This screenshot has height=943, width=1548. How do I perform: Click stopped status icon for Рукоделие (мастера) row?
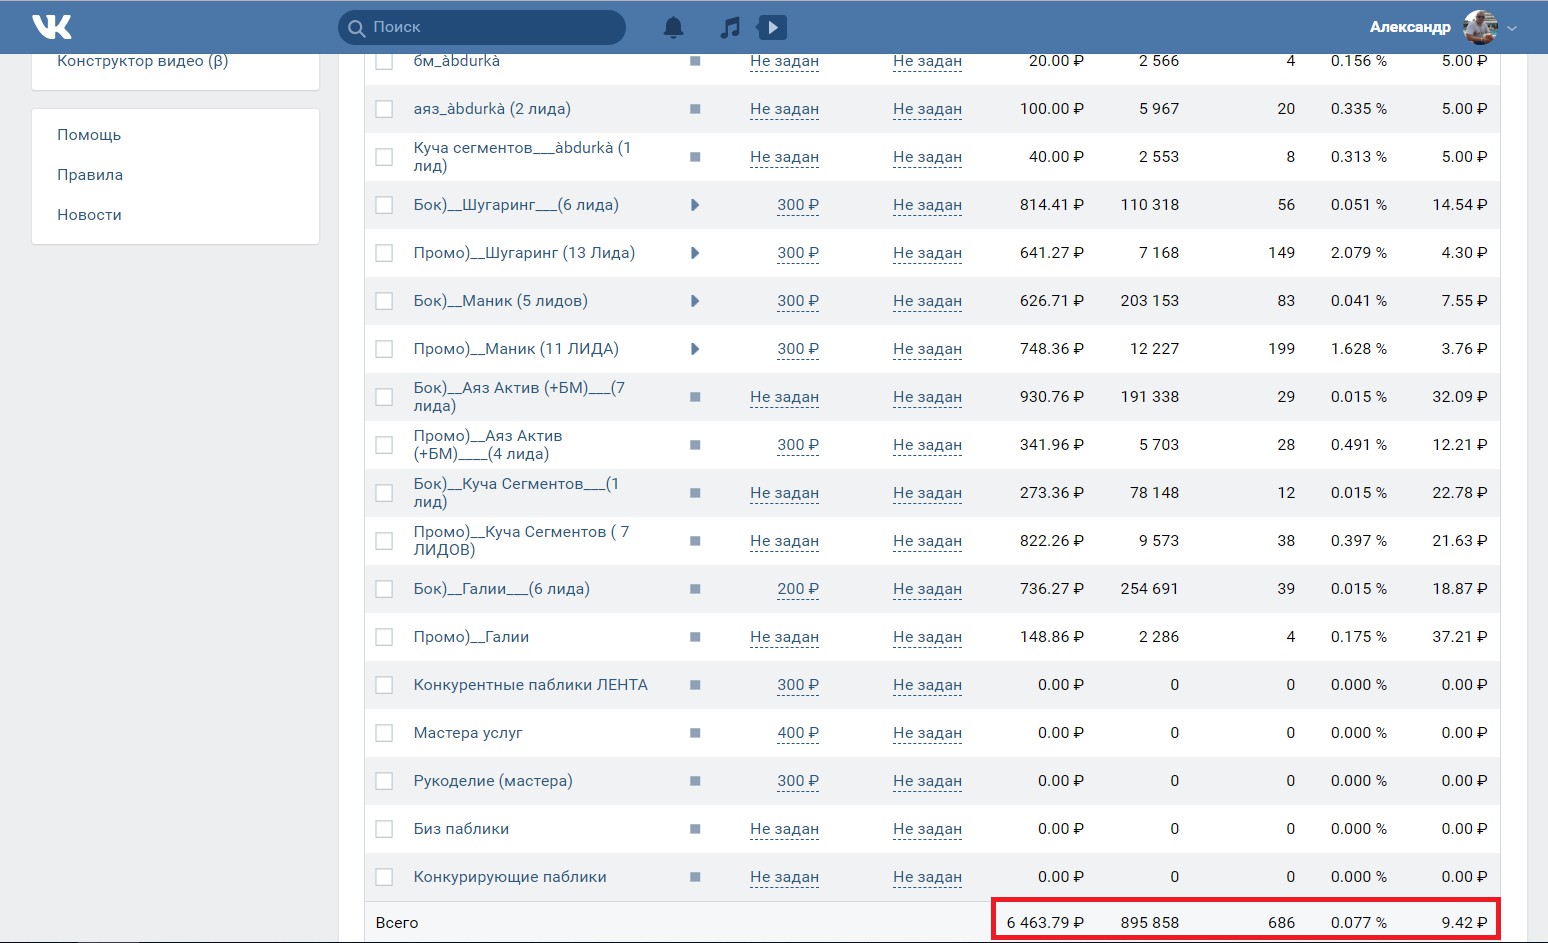695,781
